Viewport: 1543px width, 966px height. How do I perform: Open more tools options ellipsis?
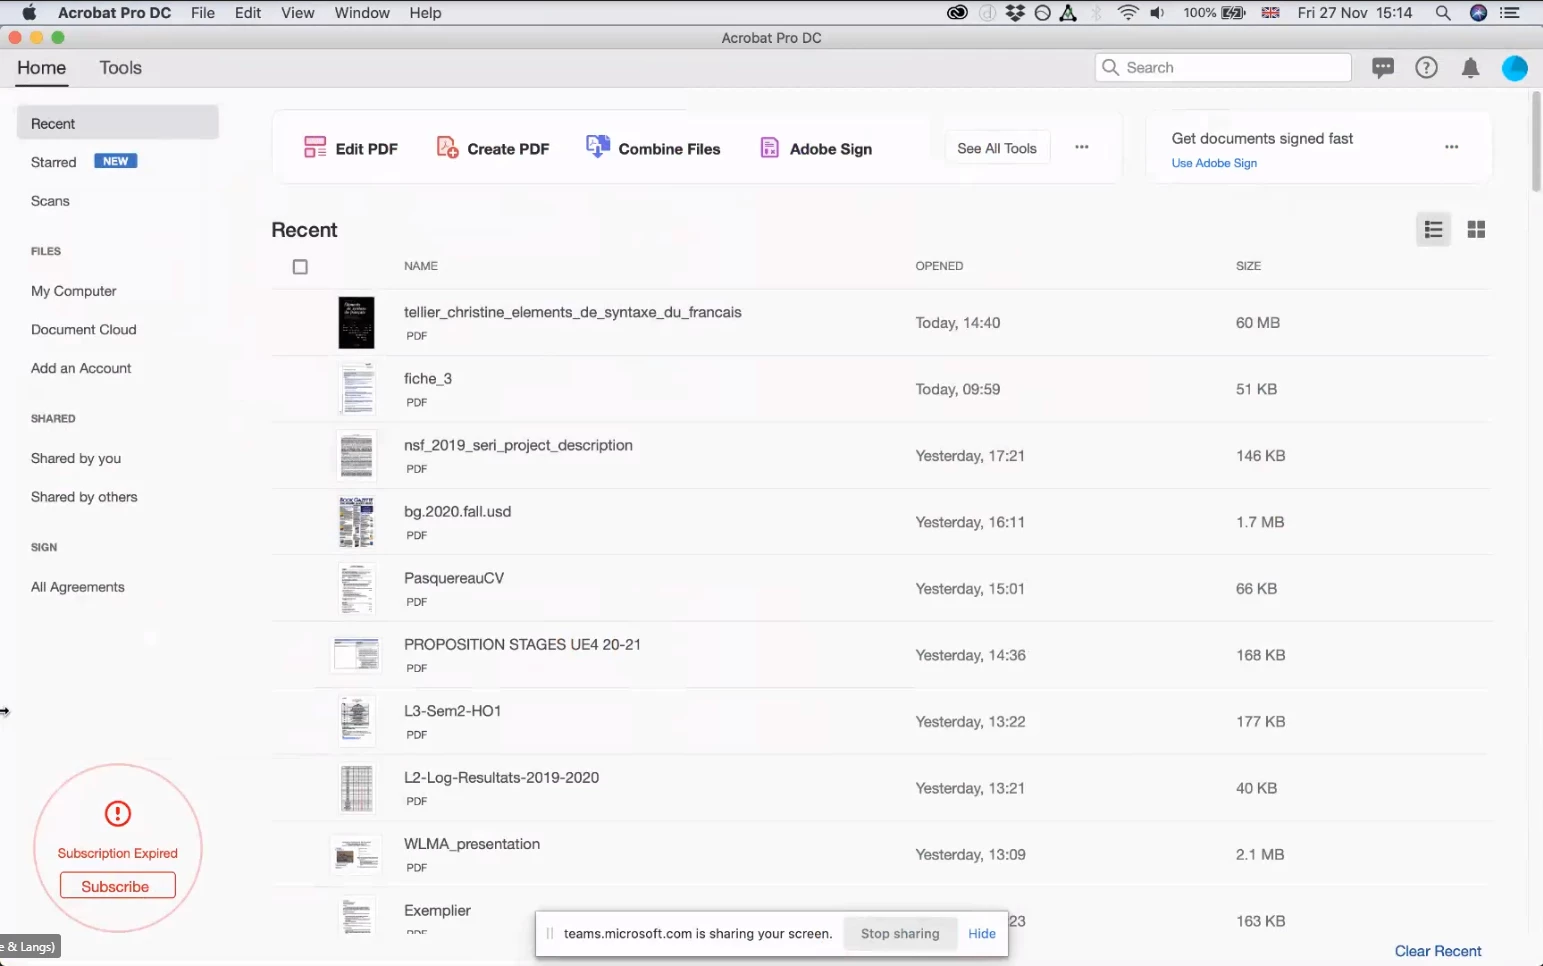click(1082, 147)
